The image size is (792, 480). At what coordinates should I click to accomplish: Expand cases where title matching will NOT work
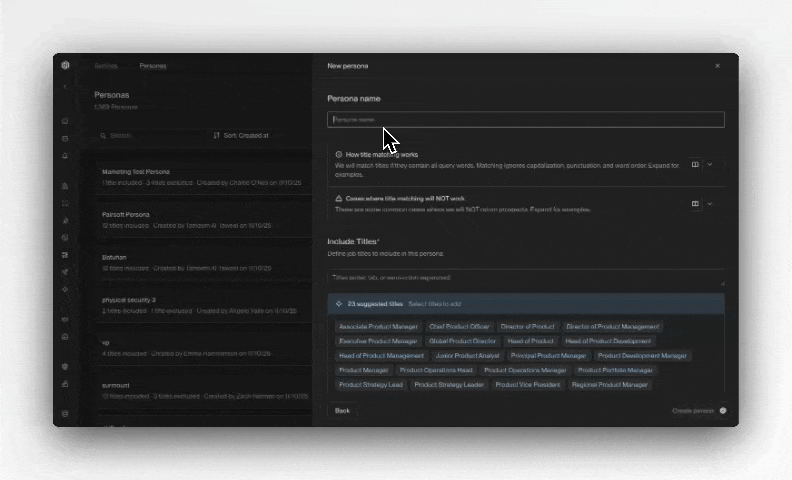710,204
